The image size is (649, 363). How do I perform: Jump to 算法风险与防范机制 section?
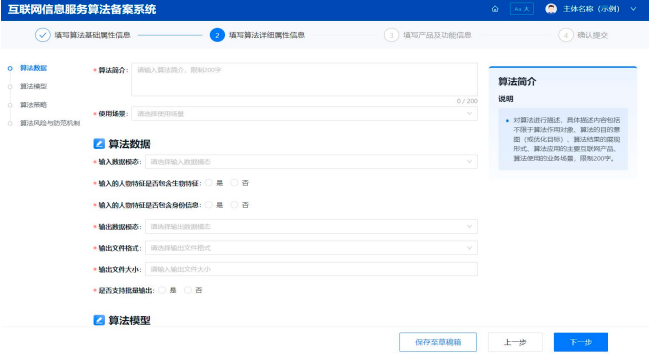point(50,123)
